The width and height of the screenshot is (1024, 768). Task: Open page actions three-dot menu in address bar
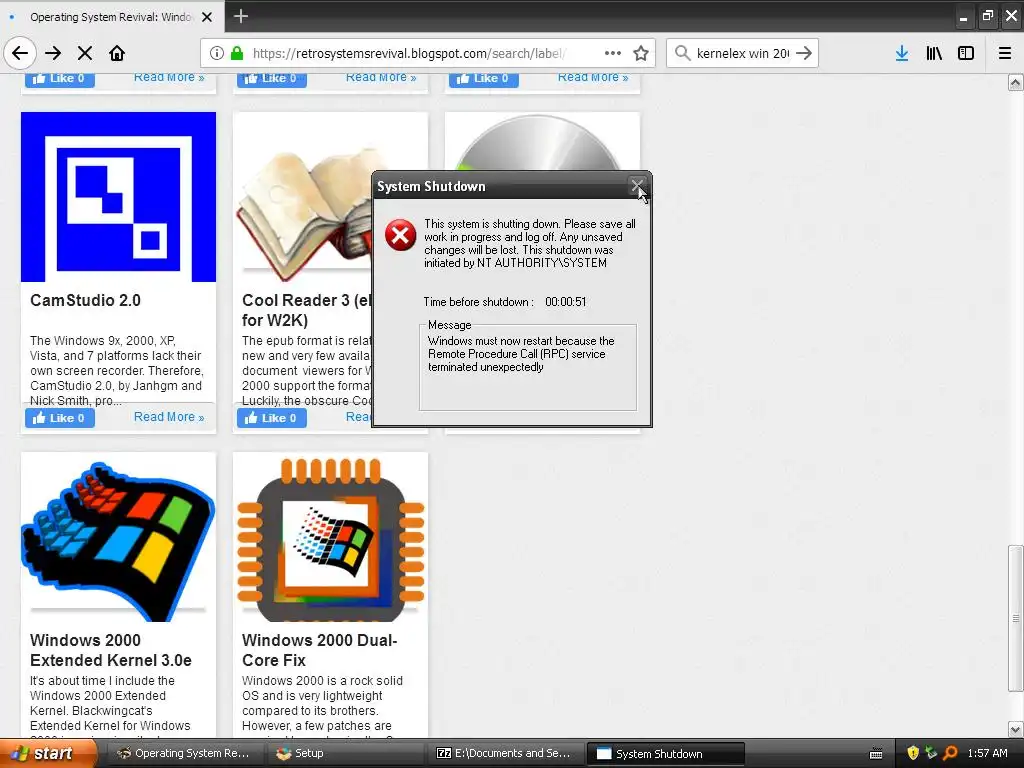click(x=613, y=53)
